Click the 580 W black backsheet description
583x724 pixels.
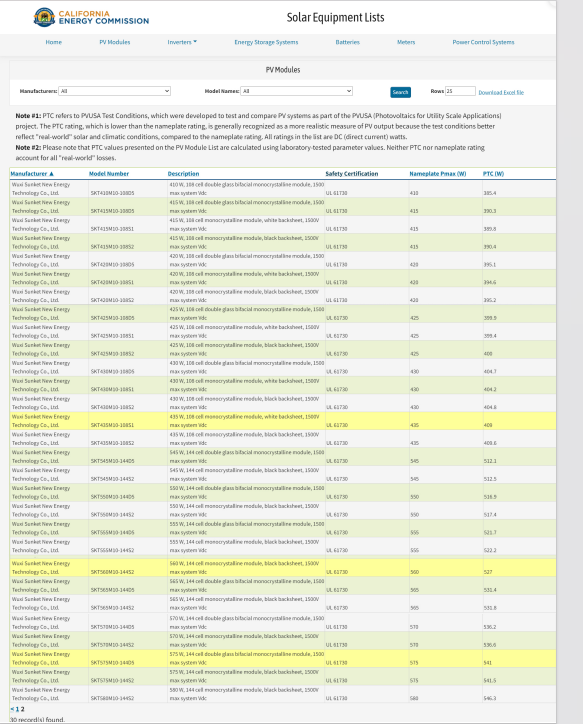coord(244,694)
